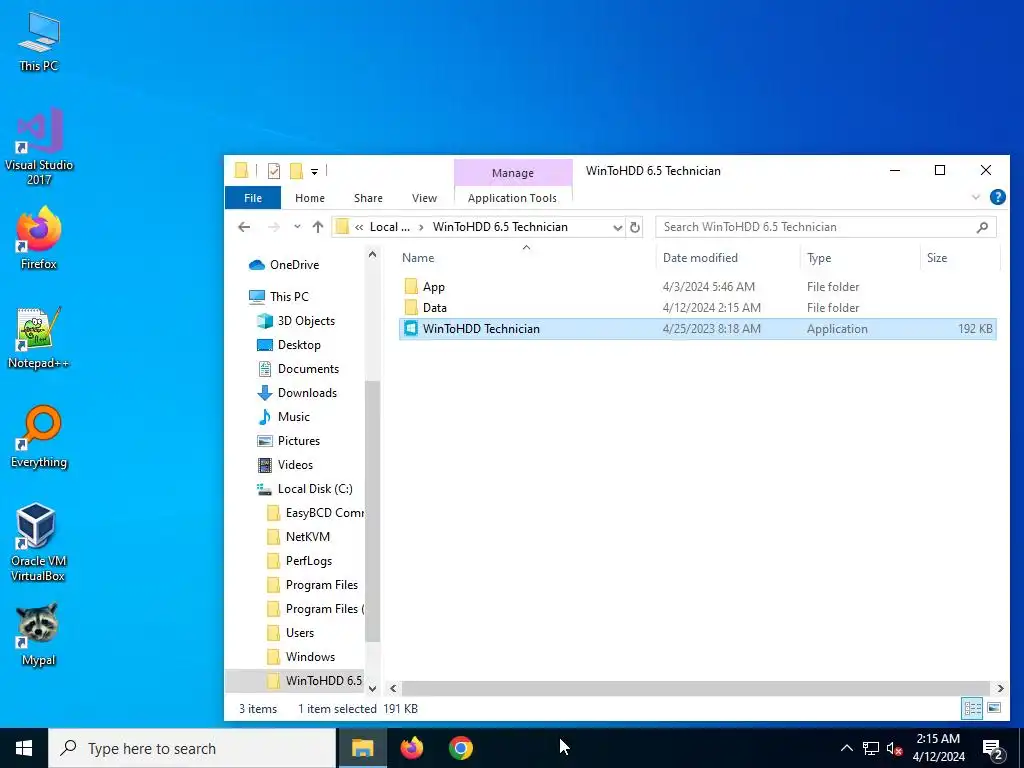Open Videos in the navigation pane
The image size is (1024, 768).
pos(295,465)
